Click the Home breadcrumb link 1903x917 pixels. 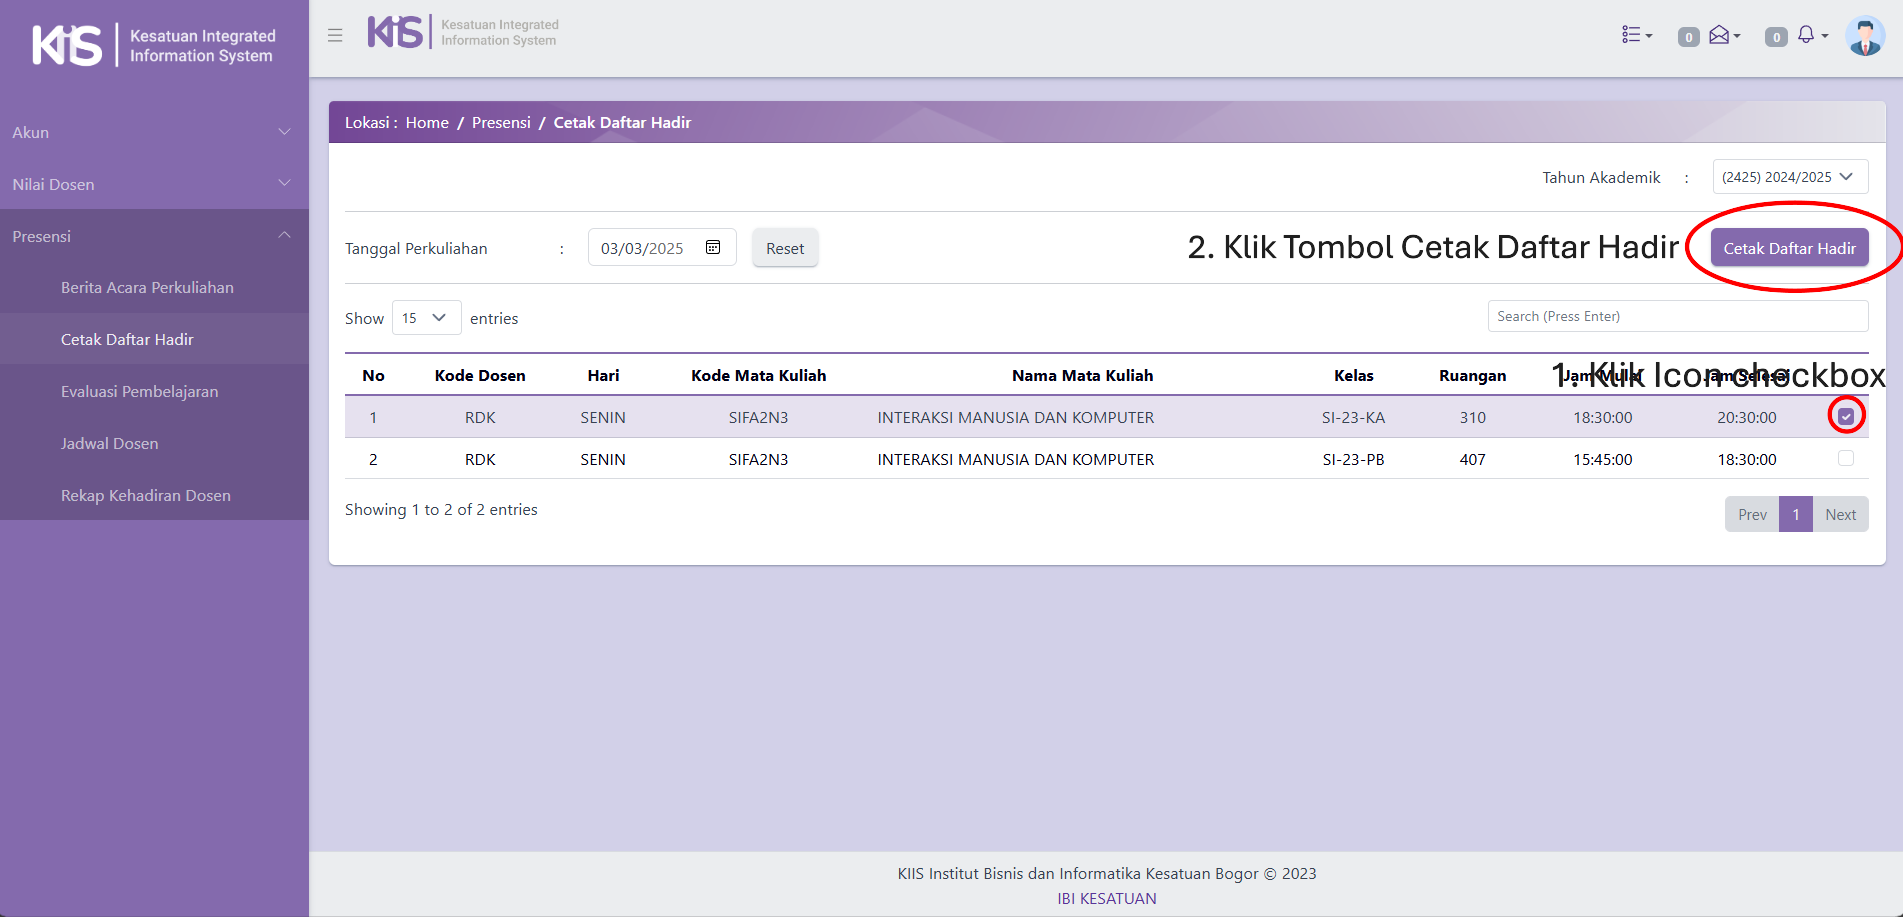[427, 122]
